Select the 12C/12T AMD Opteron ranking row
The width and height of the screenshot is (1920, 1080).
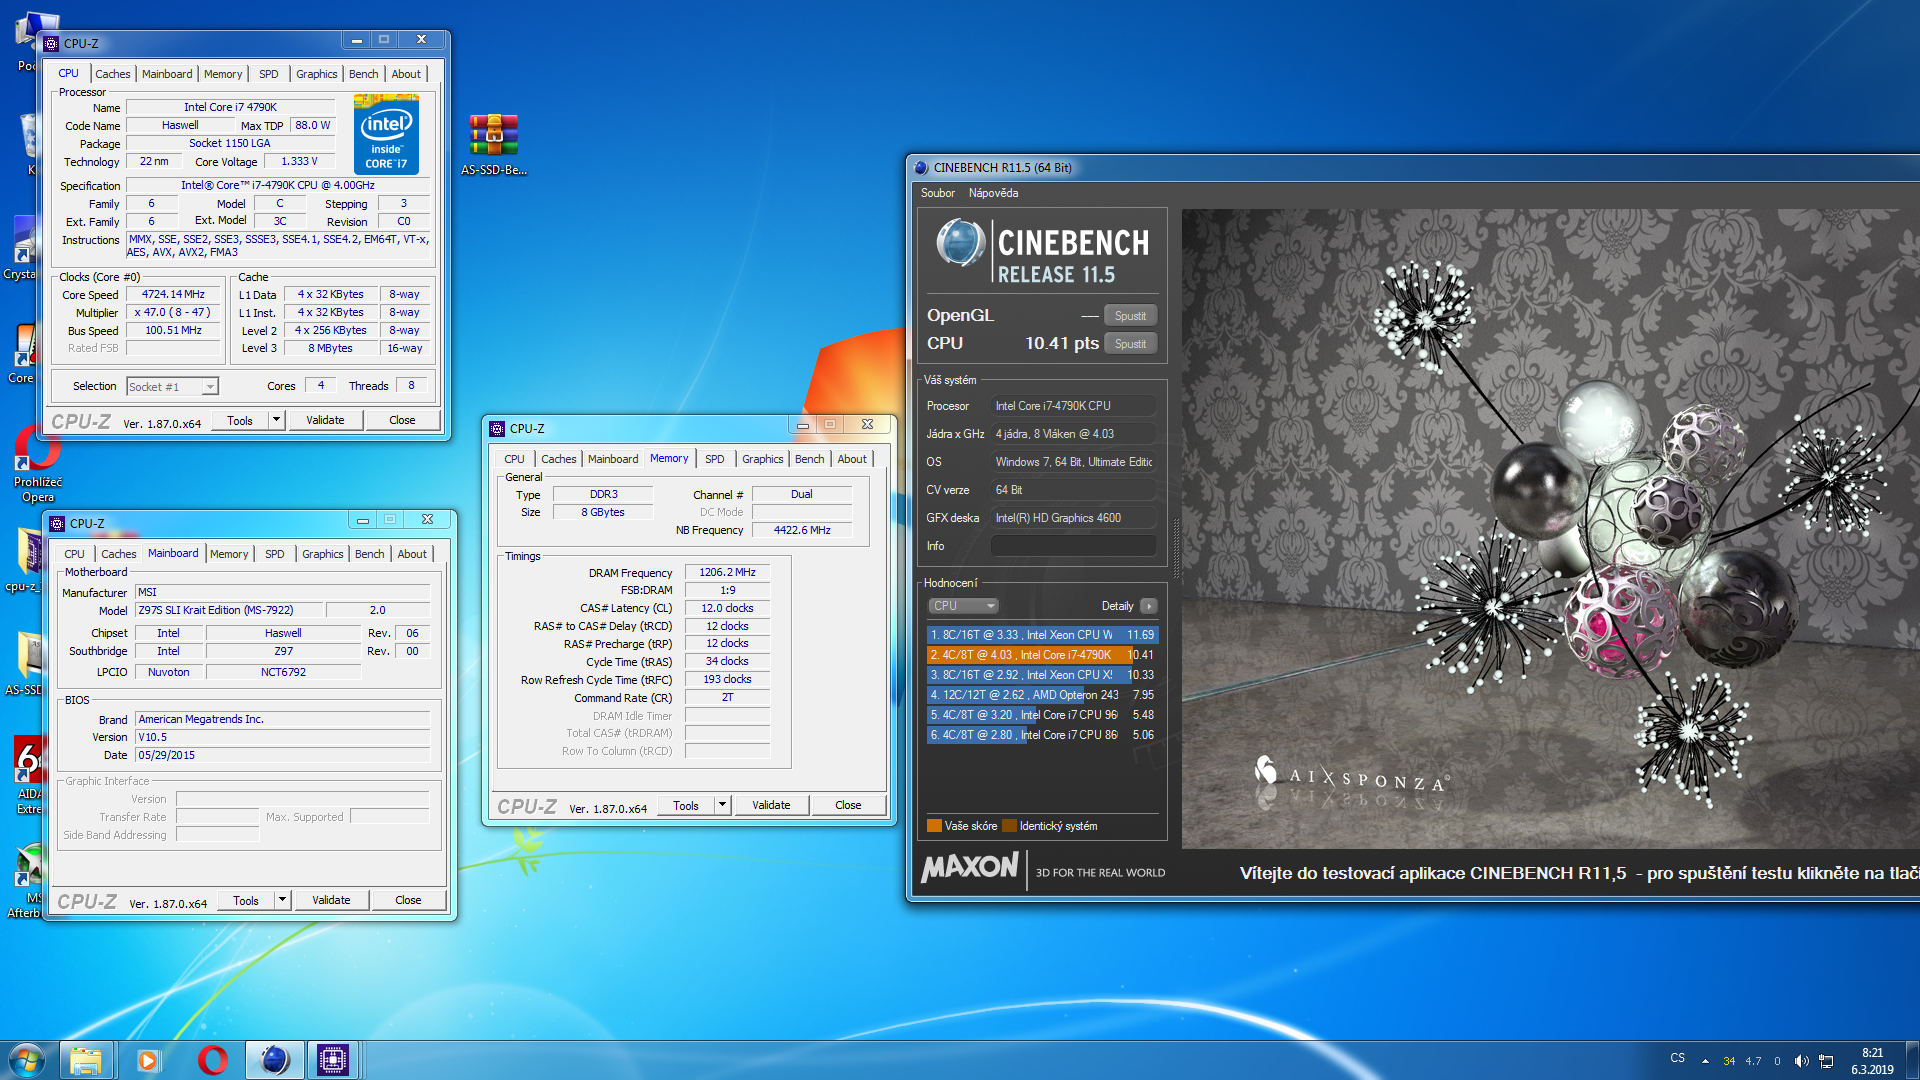1042,695
